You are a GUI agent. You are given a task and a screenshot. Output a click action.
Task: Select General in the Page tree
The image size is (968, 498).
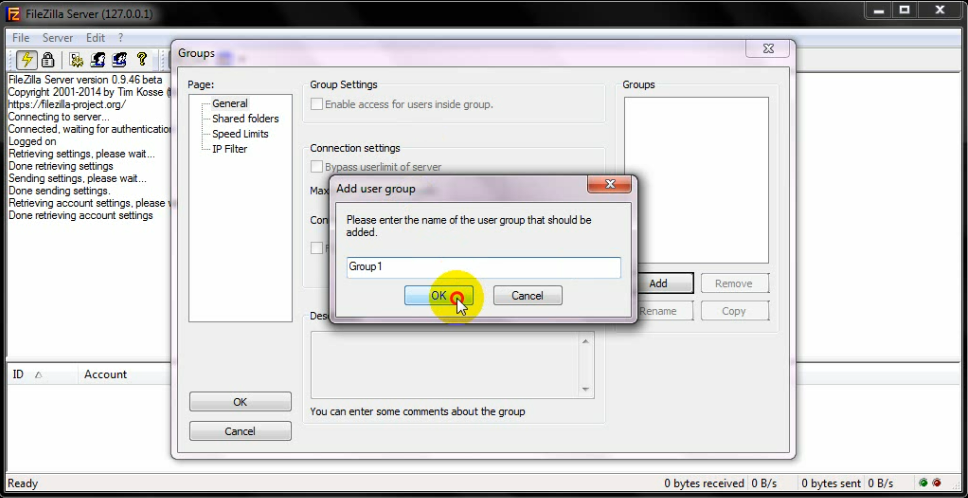click(x=230, y=103)
